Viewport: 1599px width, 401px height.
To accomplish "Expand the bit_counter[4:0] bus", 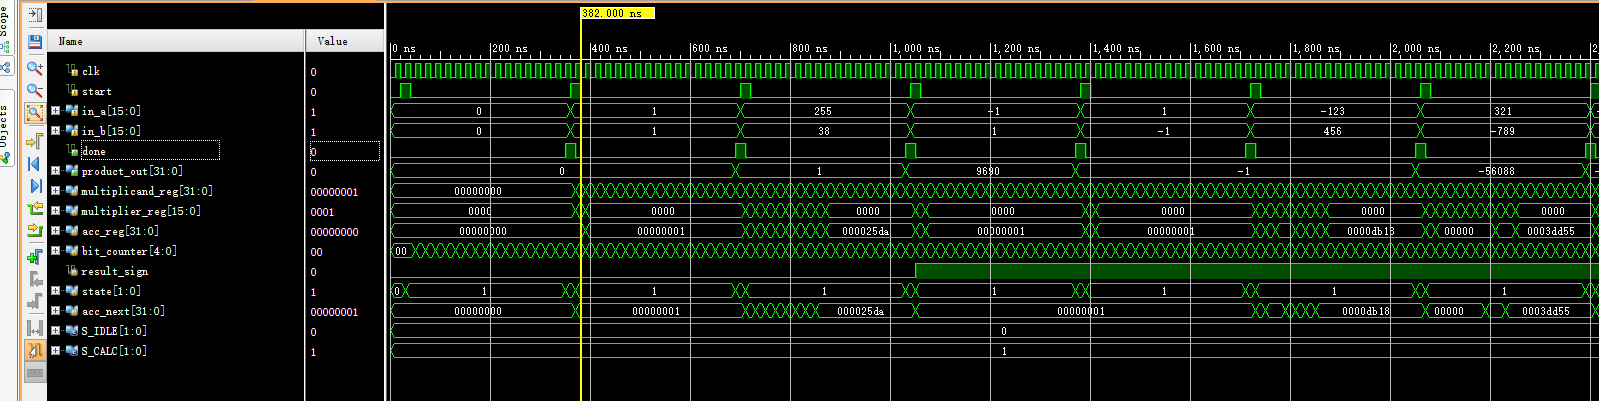I will 55,251.
